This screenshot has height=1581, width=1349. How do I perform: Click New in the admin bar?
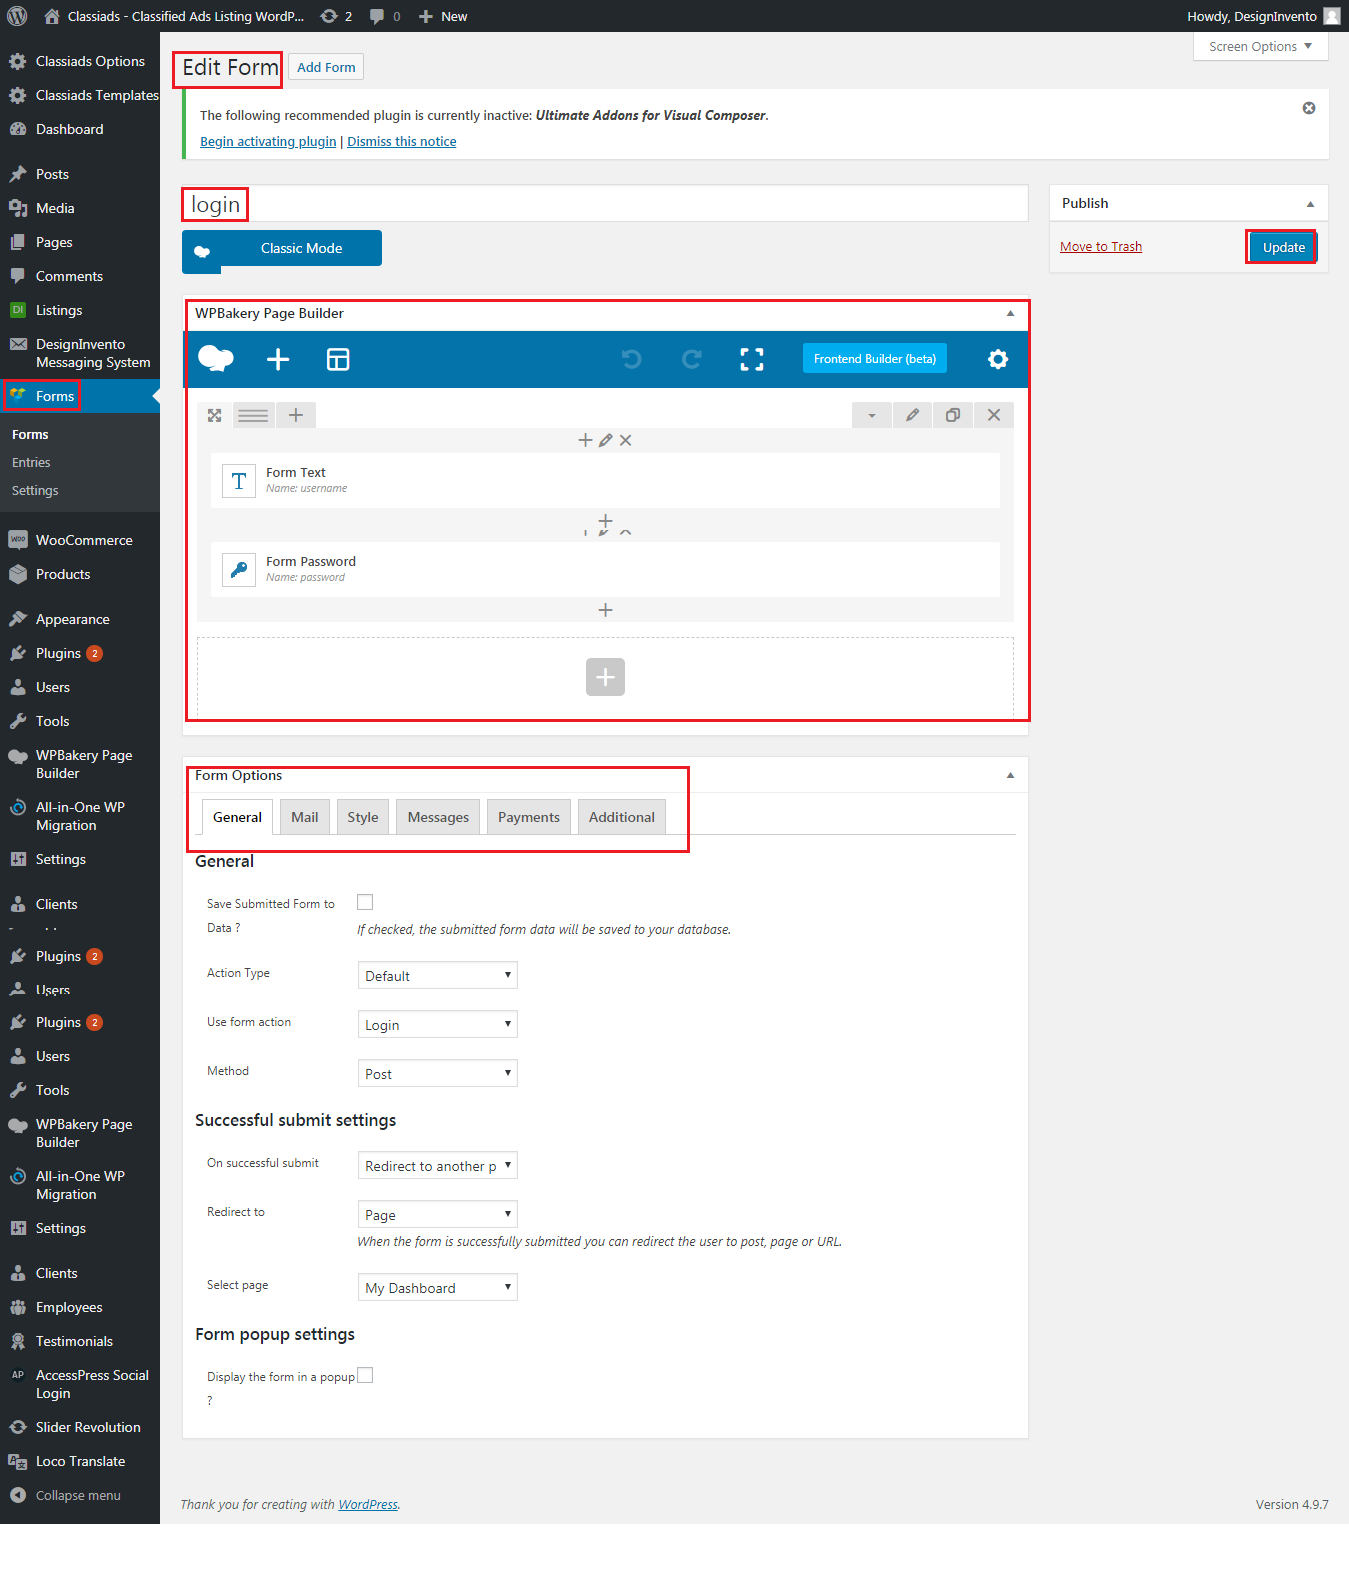pos(443,16)
